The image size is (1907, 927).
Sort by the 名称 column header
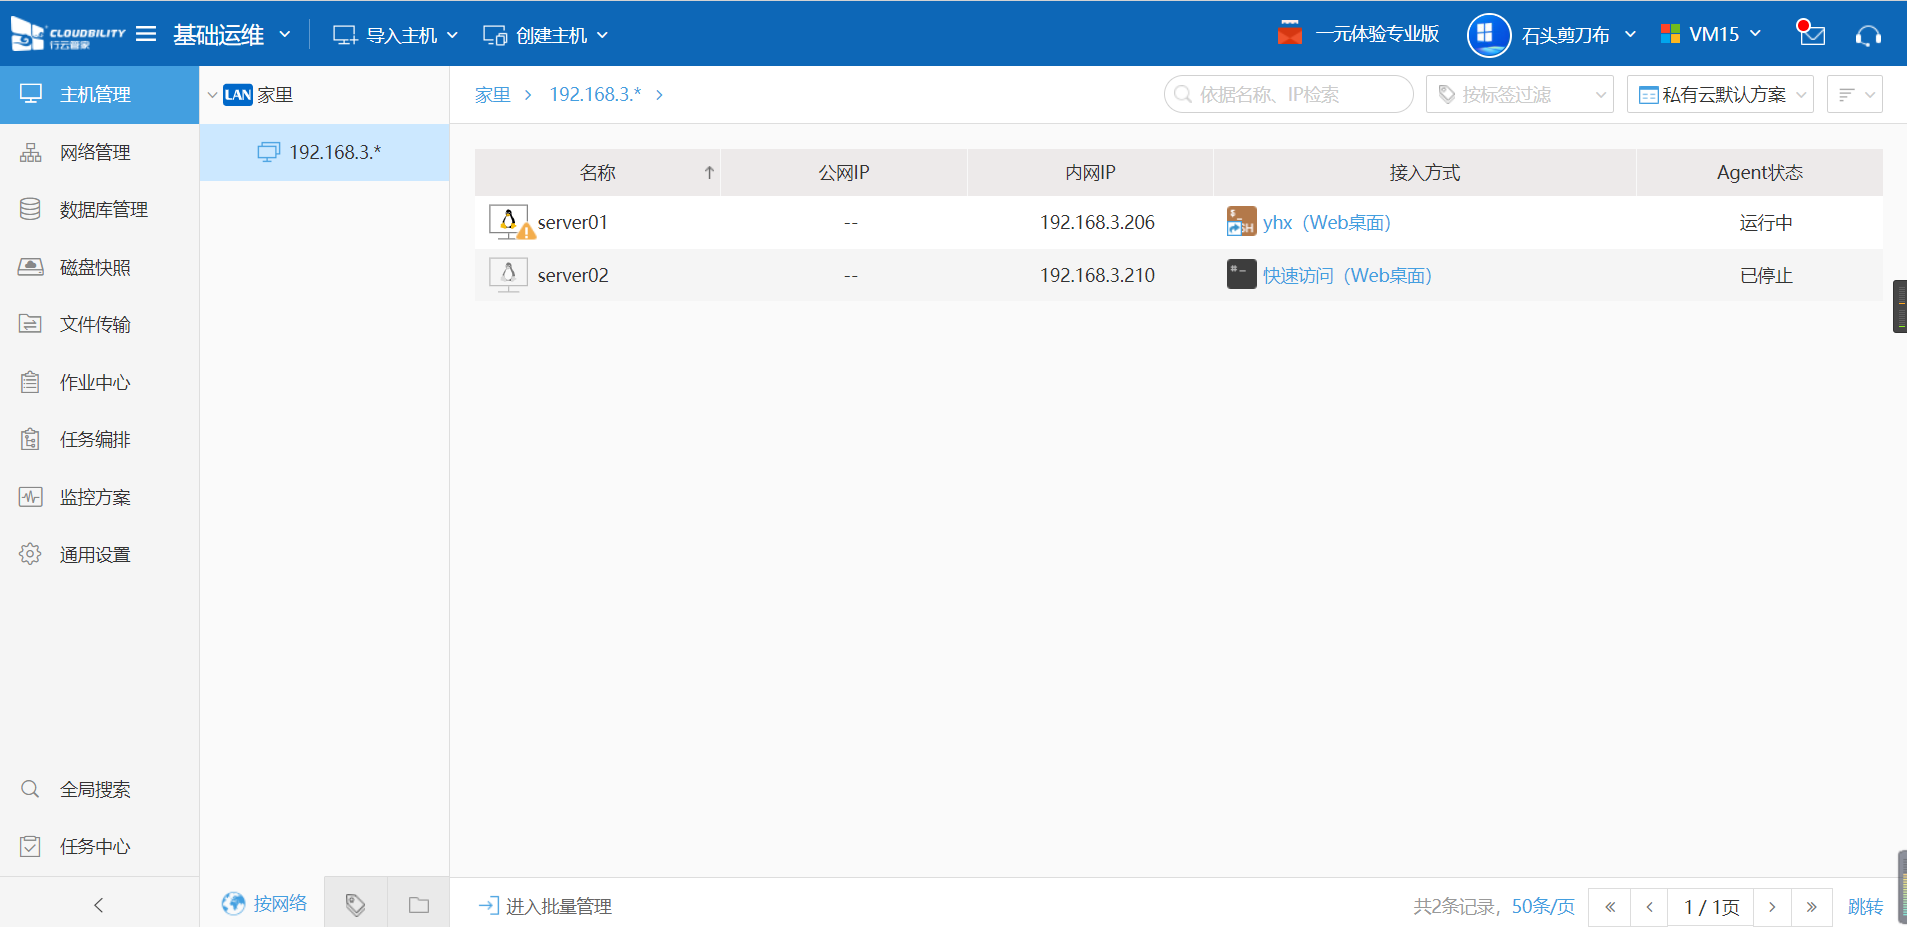tap(597, 172)
